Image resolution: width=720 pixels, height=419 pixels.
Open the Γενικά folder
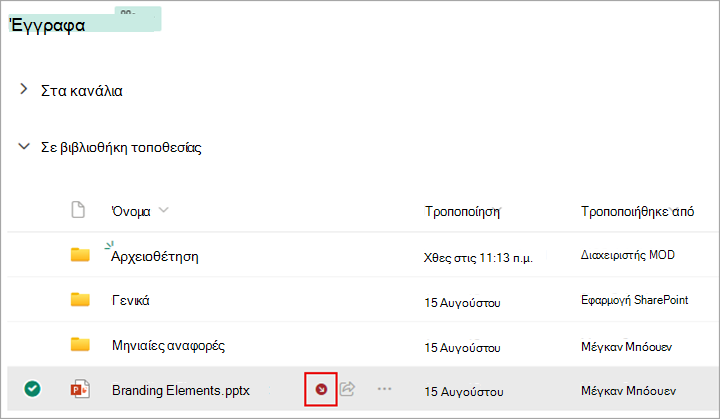[x=131, y=300]
